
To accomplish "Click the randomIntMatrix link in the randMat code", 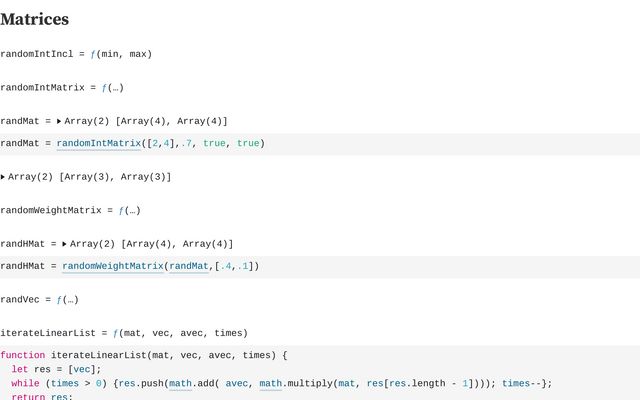I will click(99, 144).
